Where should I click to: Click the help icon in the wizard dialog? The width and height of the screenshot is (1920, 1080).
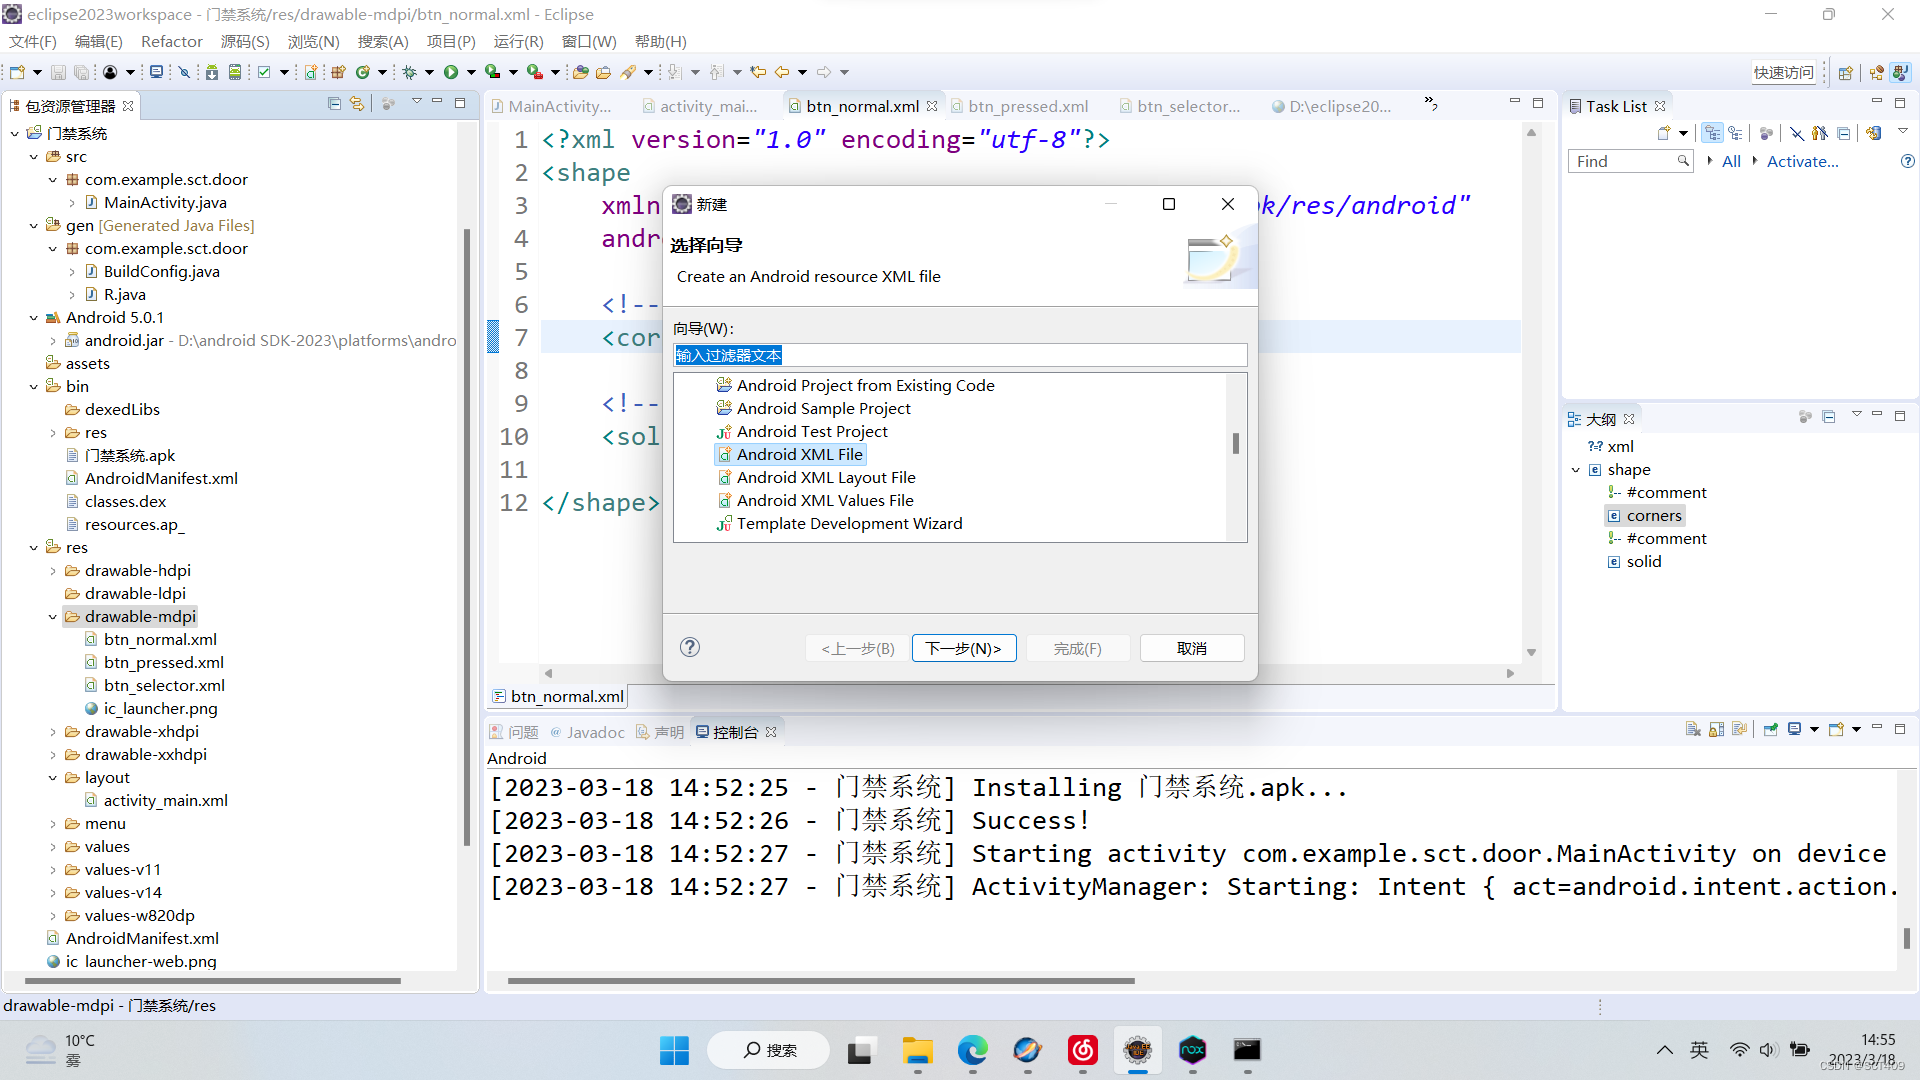pyautogui.click(x=690, y=647)
